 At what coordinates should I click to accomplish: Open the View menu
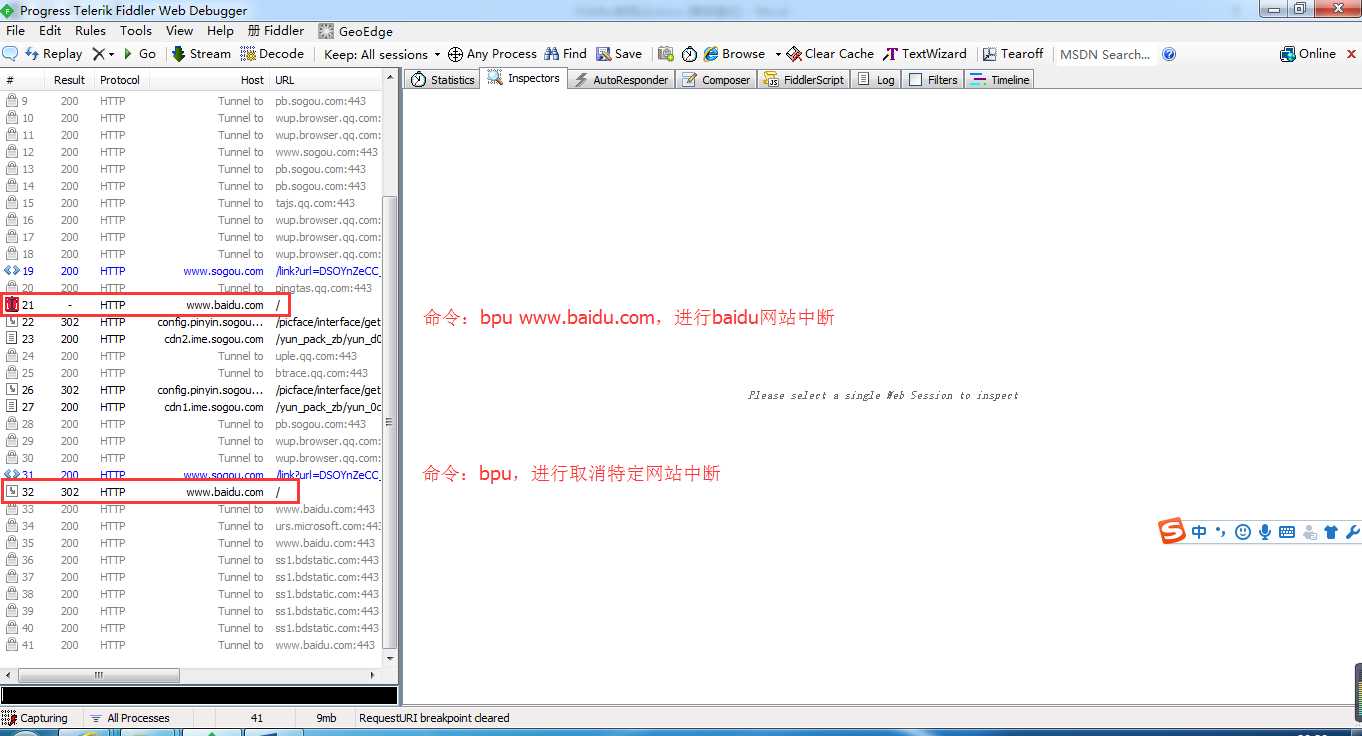pos(180,31)
